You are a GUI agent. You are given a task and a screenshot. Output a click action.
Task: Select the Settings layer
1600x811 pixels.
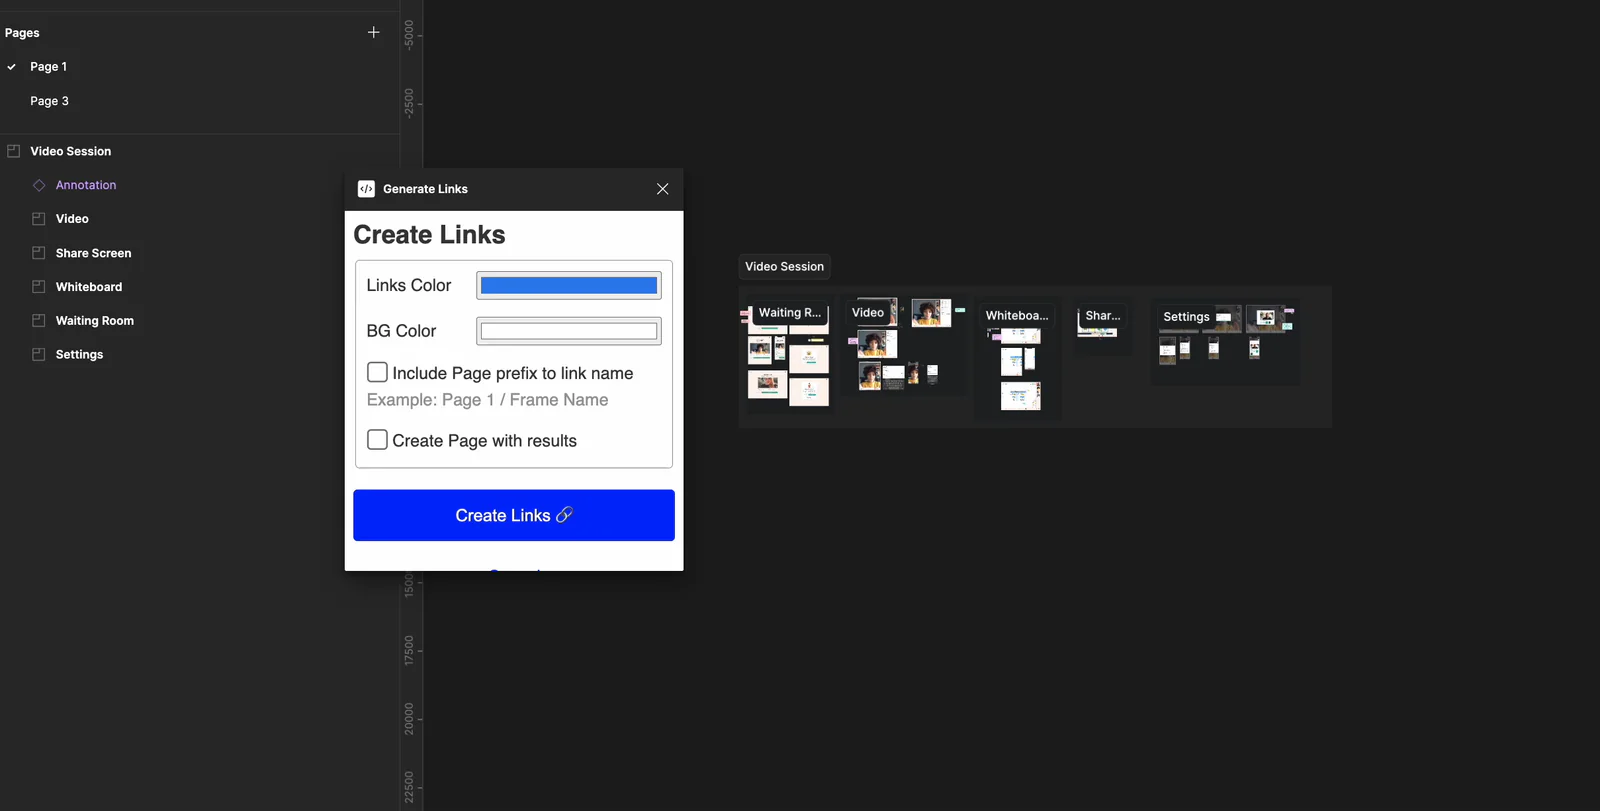[80, 355]
